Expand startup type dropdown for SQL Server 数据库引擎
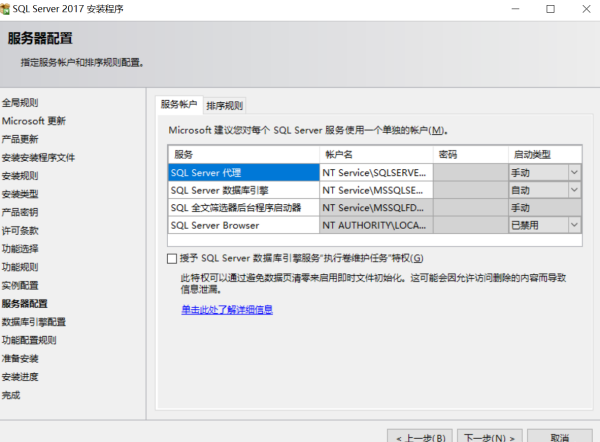Screen dimensions: 600x442 coord(574,190)
